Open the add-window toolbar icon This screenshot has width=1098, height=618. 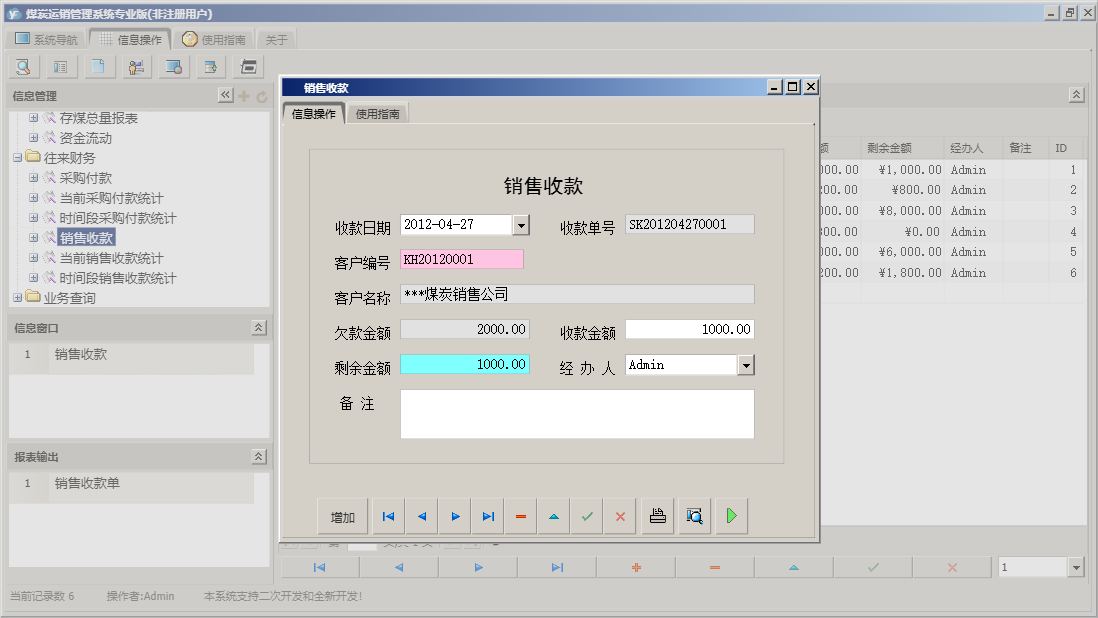pos(211,66)
